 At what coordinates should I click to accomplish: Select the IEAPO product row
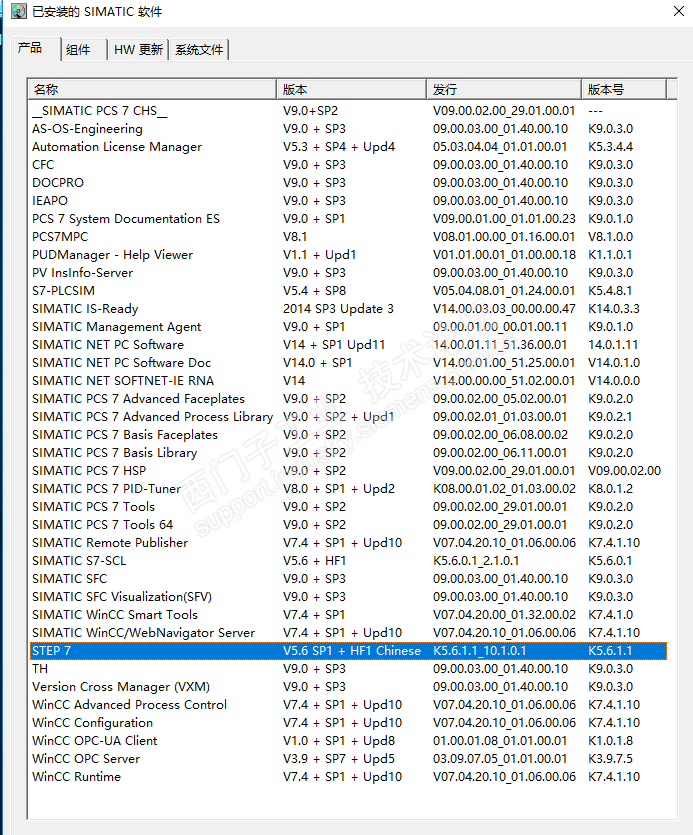pyautogui.click(x=348, y=201)
